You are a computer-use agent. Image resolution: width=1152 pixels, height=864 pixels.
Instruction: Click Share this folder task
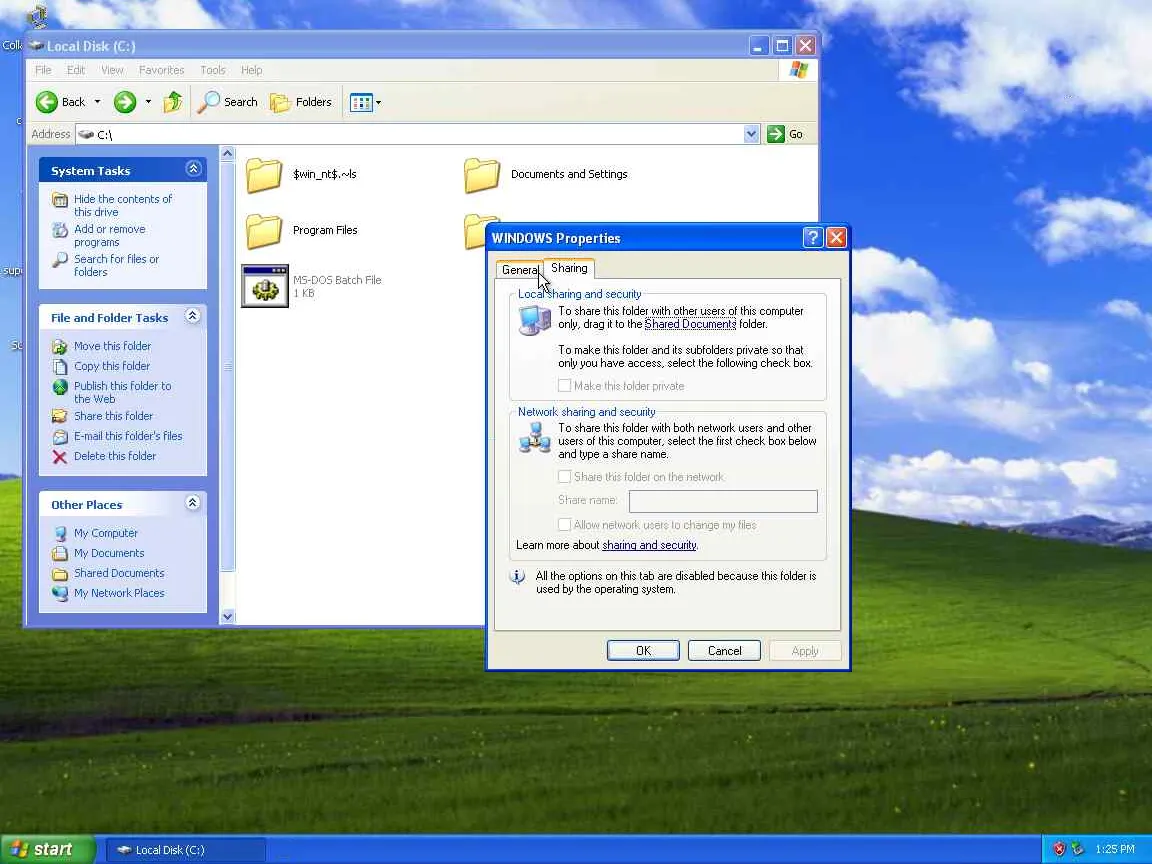click(x=113, y=416)
